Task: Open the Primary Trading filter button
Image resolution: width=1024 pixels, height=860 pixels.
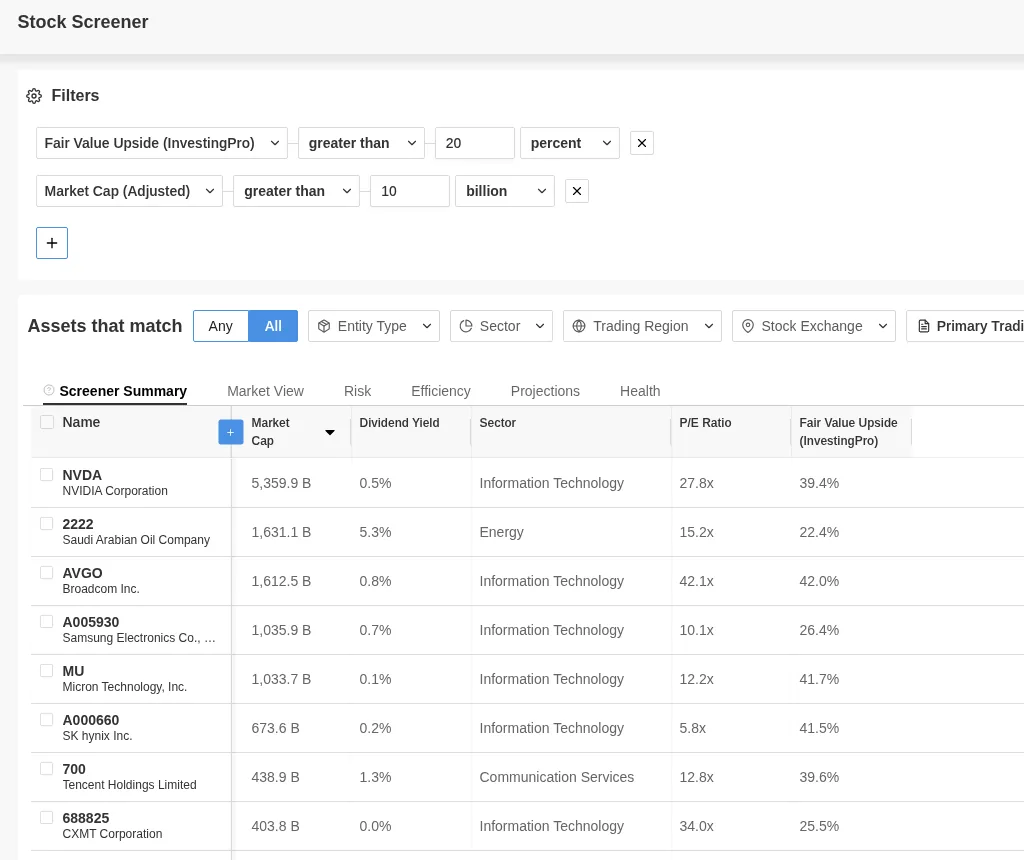Action: pyautogui.click(x=965, y=326)
